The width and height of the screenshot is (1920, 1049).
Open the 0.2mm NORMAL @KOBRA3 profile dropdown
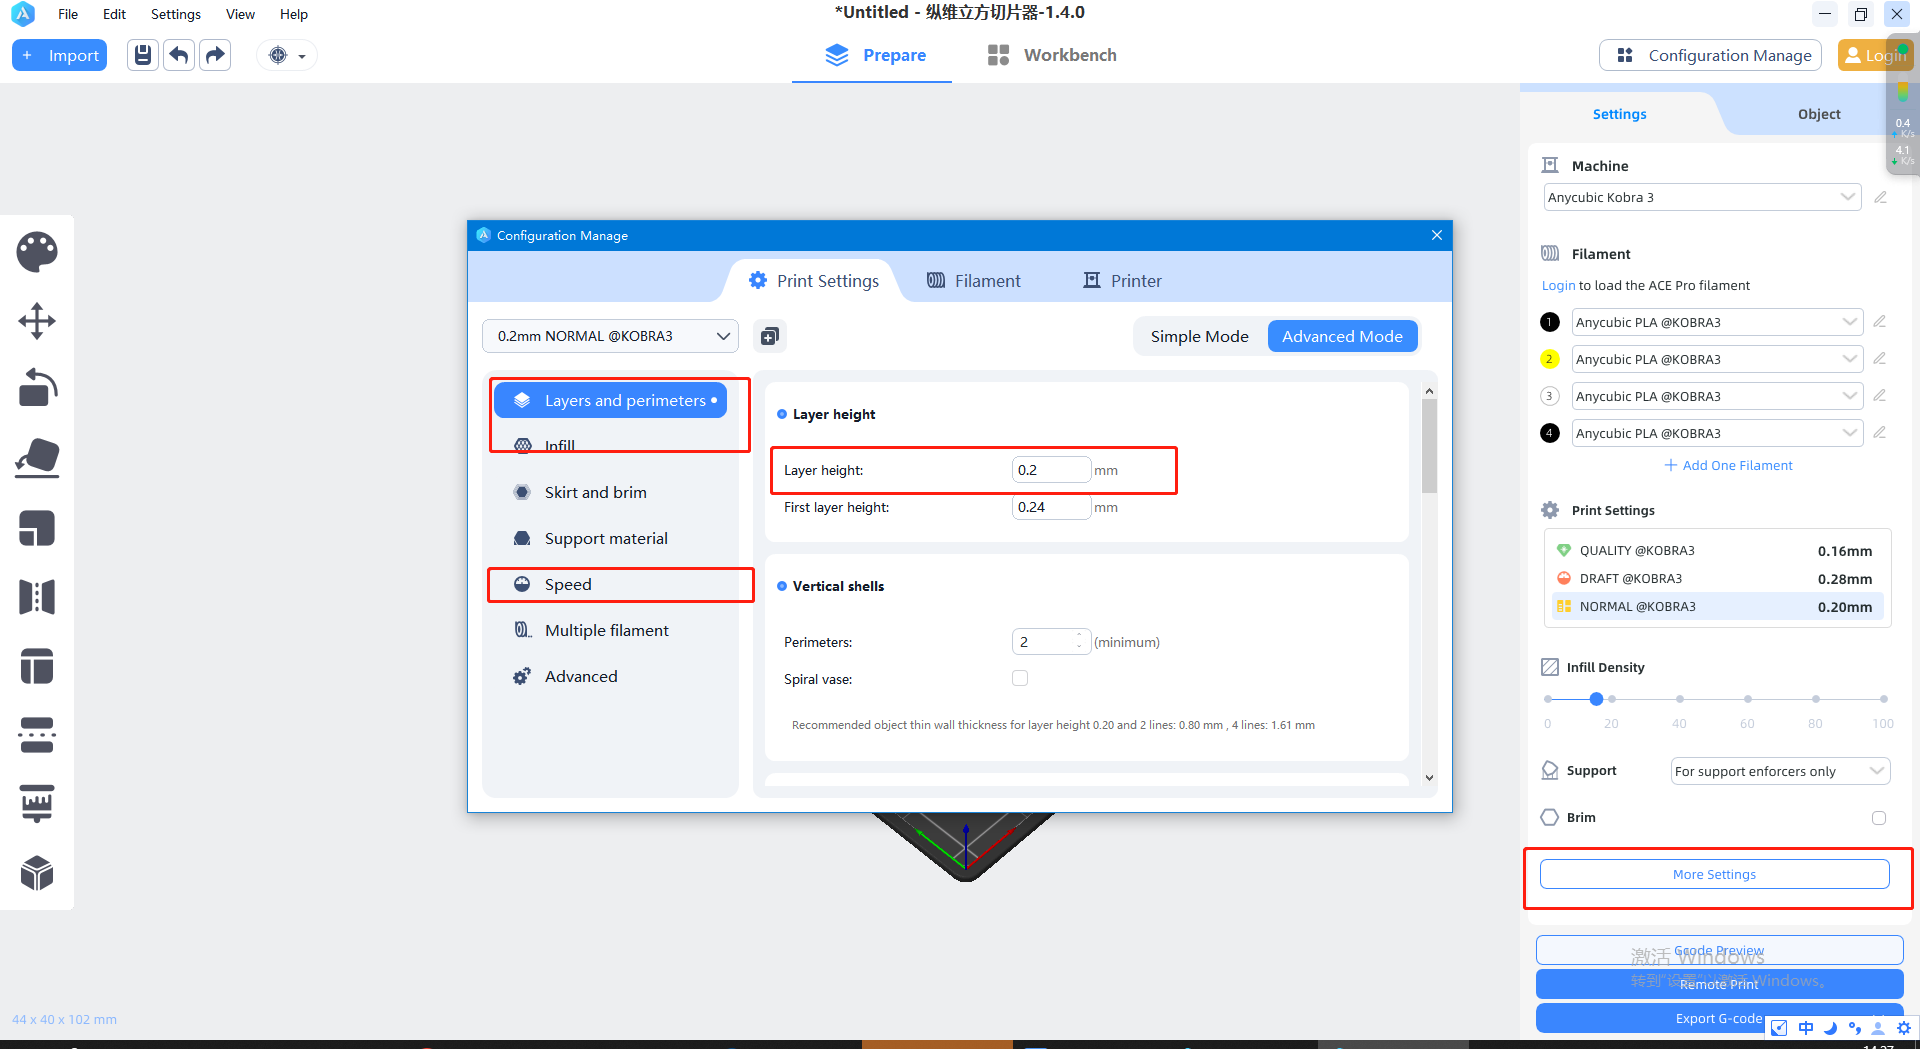pos(610,336)
